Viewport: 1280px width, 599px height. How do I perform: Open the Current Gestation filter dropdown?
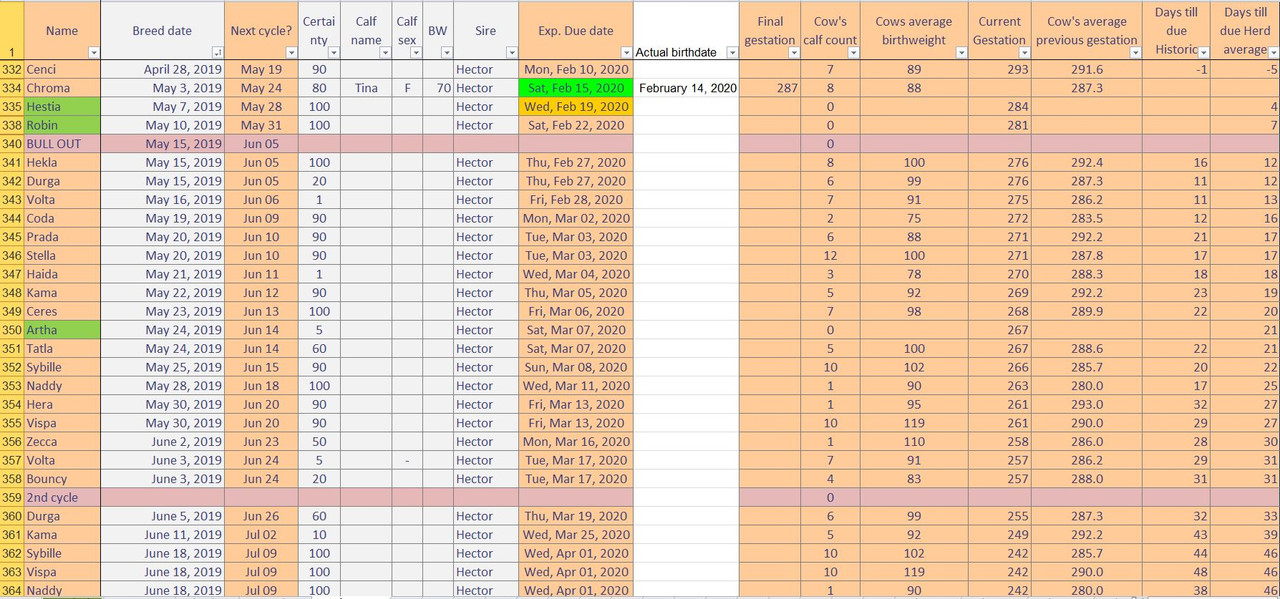[x=1024, y=52]
